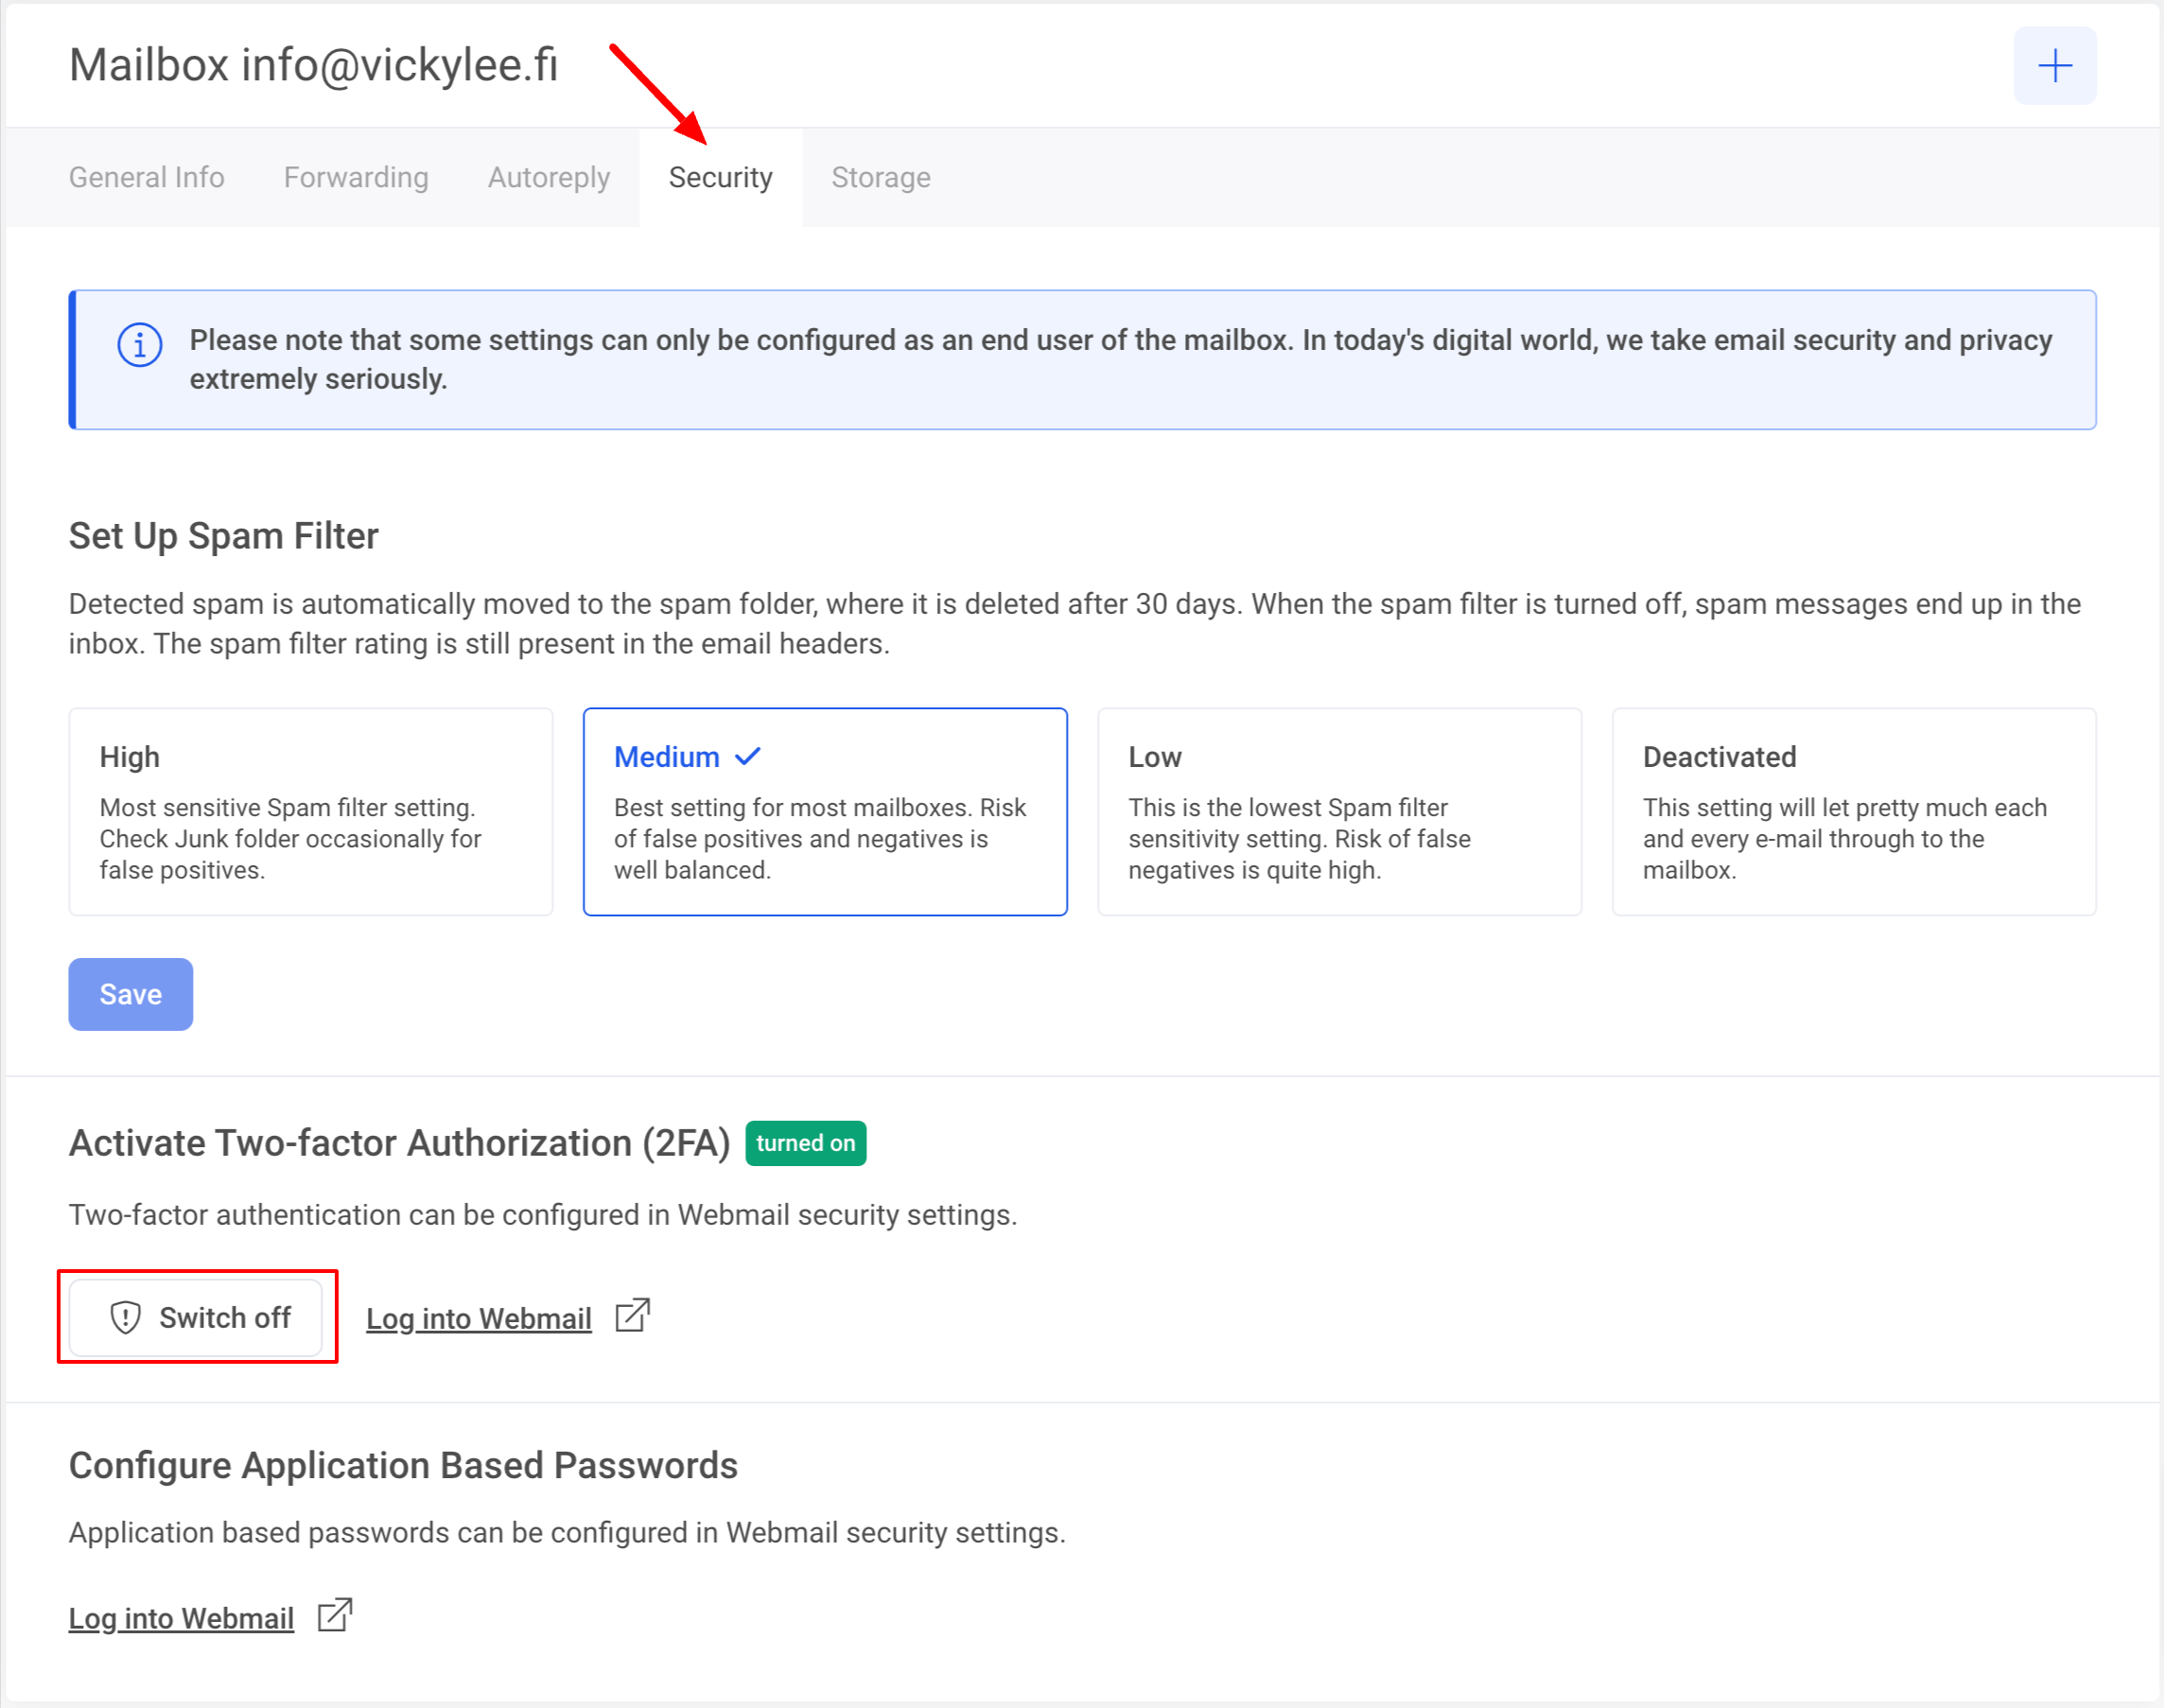Go to the Storage tab
The image size is (2164, 1708).
tap(880, 177)
